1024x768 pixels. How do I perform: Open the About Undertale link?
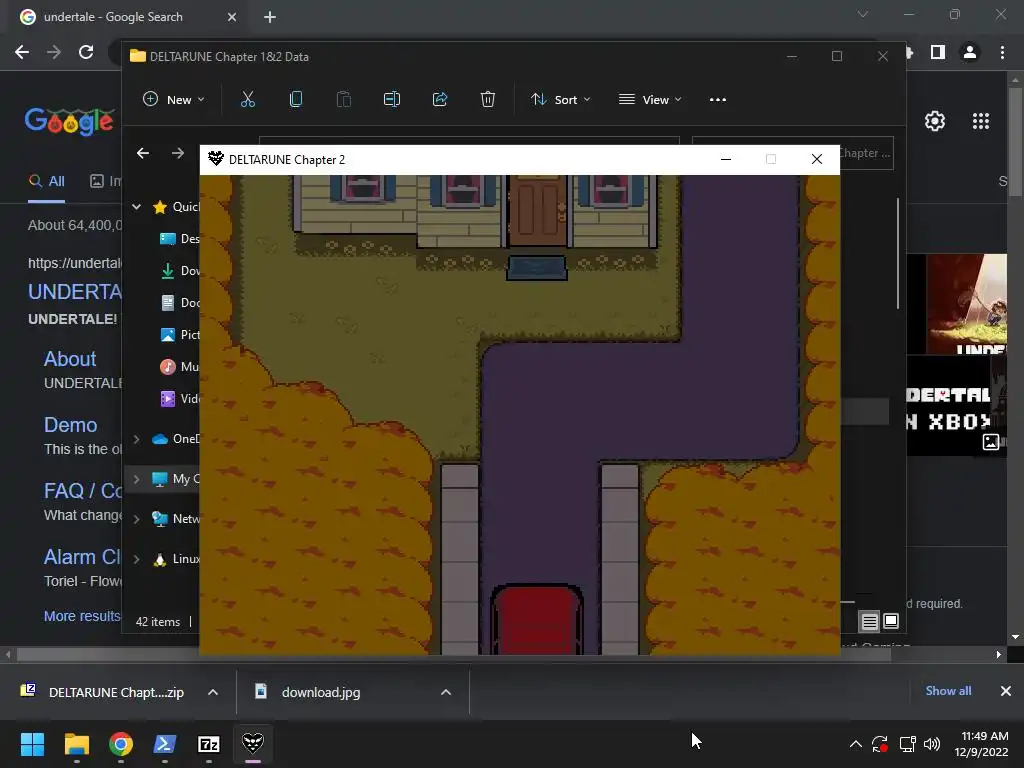(70, 359)
